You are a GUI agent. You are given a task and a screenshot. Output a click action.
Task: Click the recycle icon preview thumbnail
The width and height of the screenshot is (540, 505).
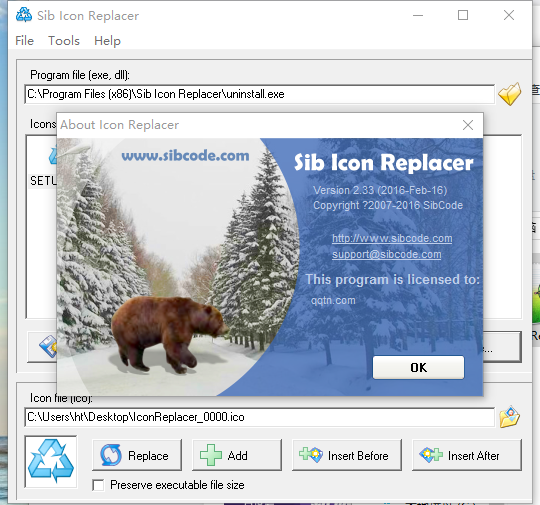51,461
